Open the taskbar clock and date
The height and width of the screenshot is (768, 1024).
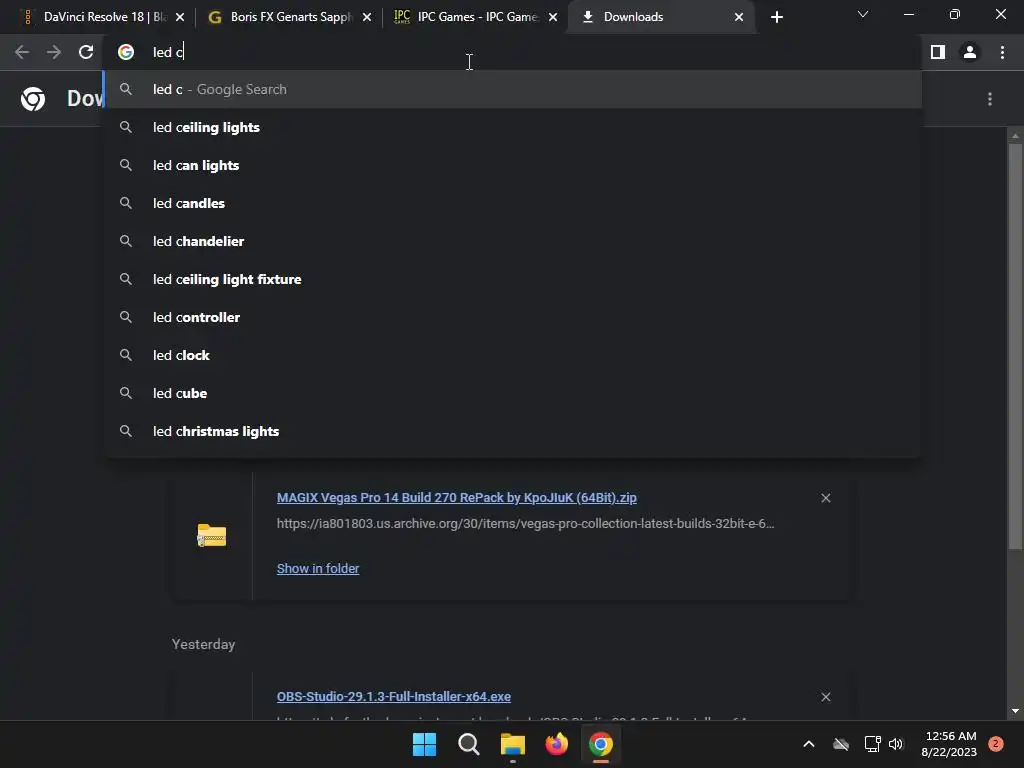click(949, 744)
